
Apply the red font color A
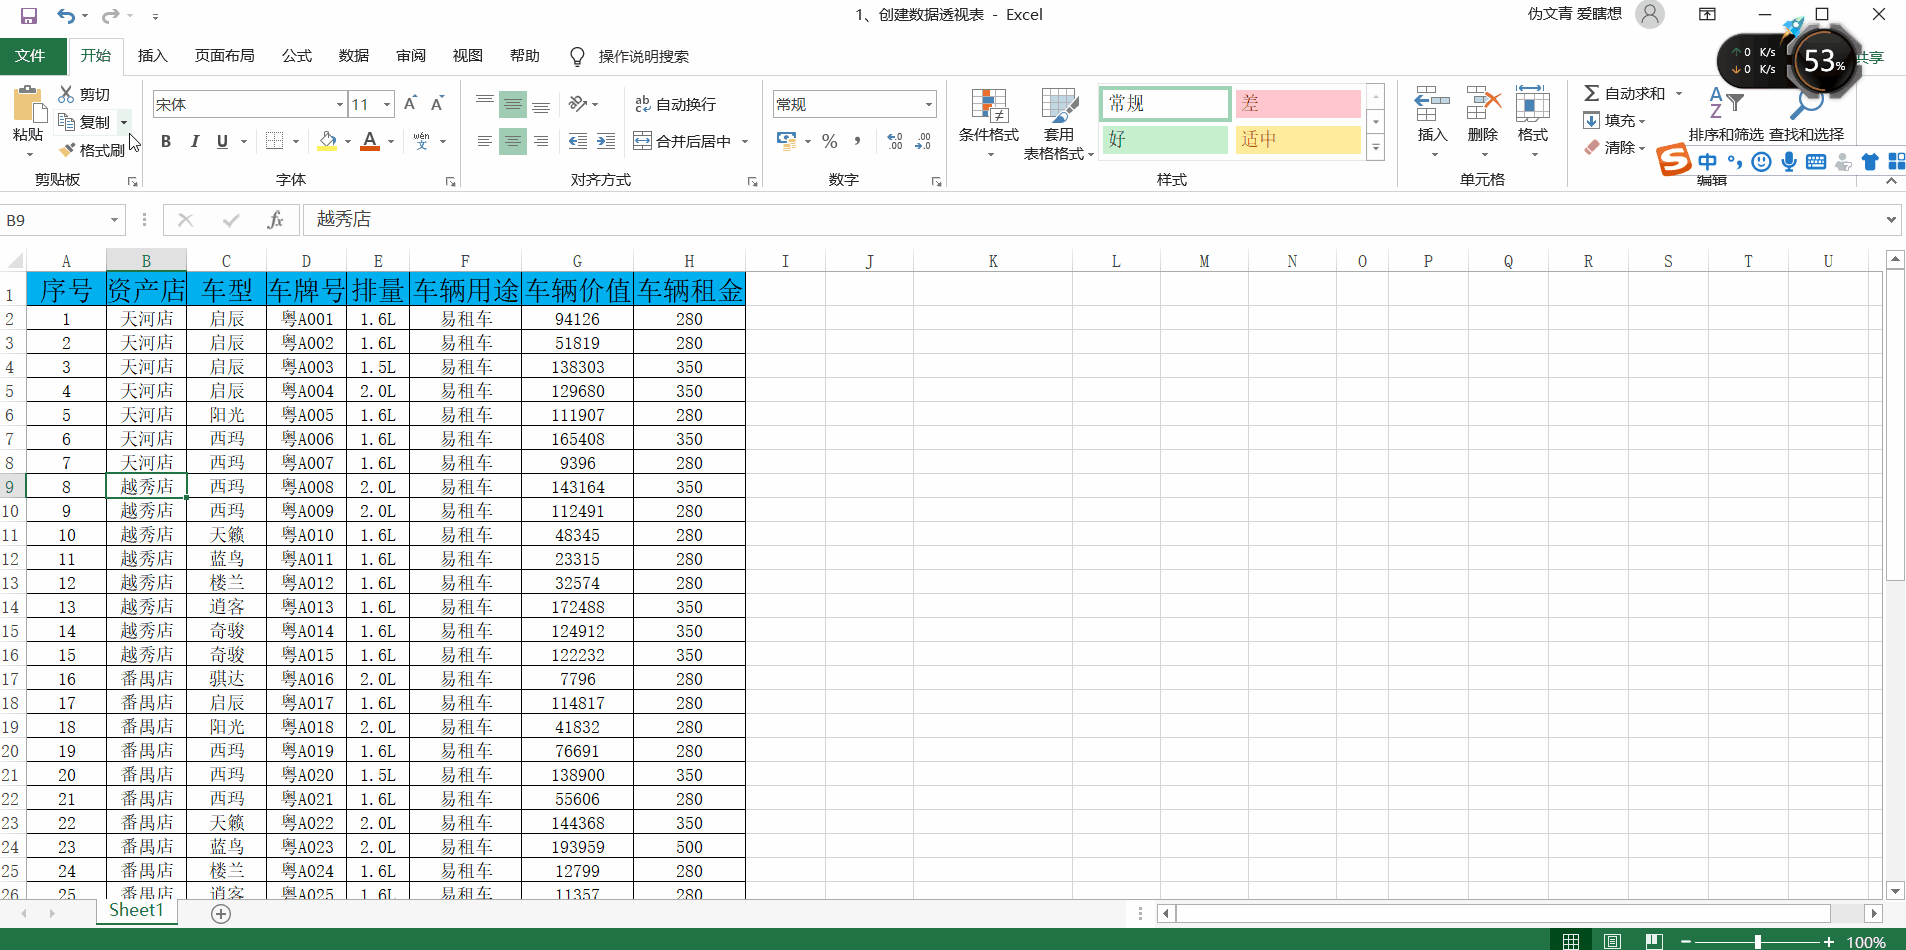[x=370, y=141]
